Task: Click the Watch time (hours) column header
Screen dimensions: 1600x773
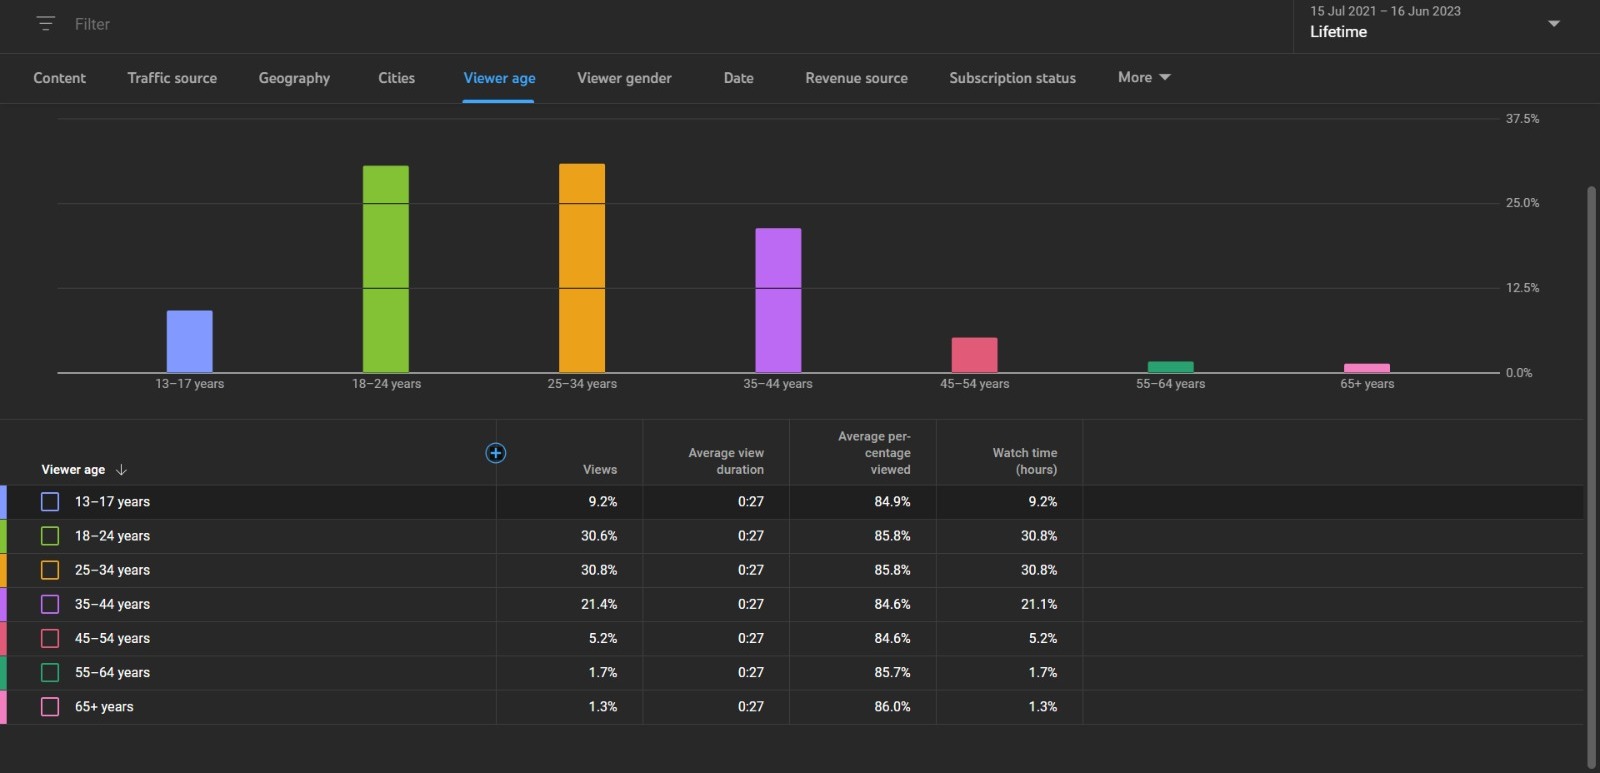Action: pos(1024,461)
